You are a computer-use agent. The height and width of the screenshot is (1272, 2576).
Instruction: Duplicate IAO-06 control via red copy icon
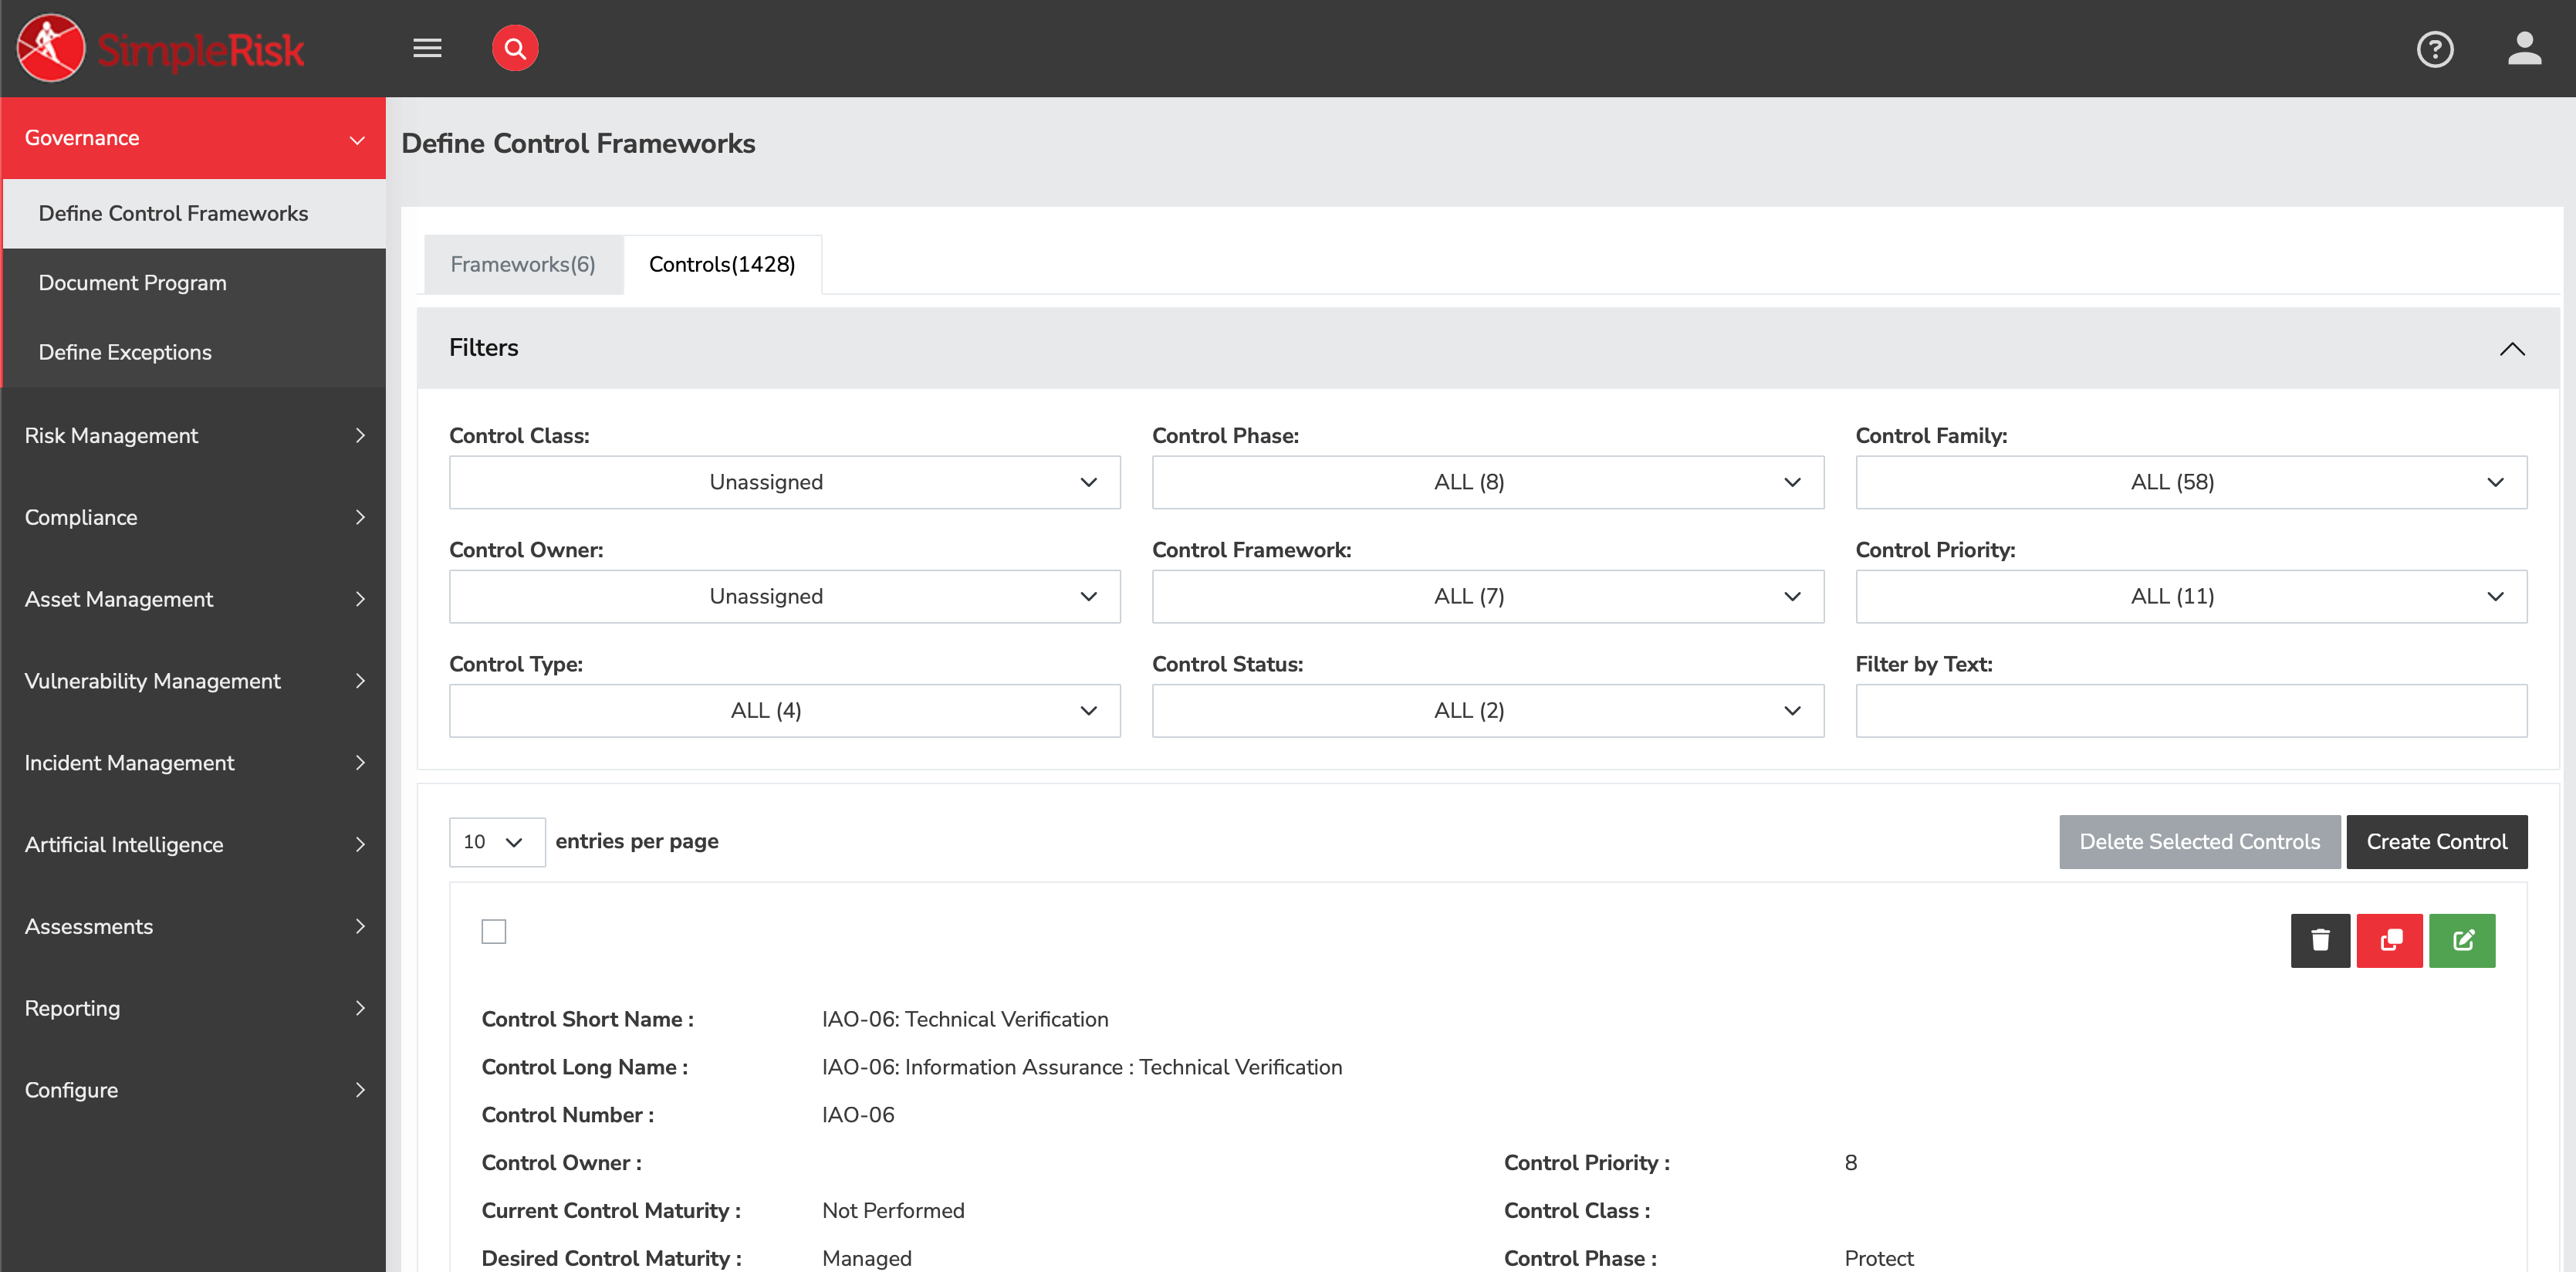(2390, 940)
